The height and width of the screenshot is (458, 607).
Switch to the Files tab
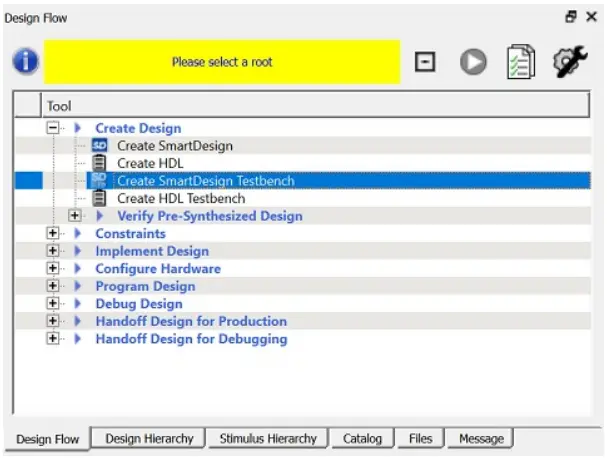[x=420, y=438]
